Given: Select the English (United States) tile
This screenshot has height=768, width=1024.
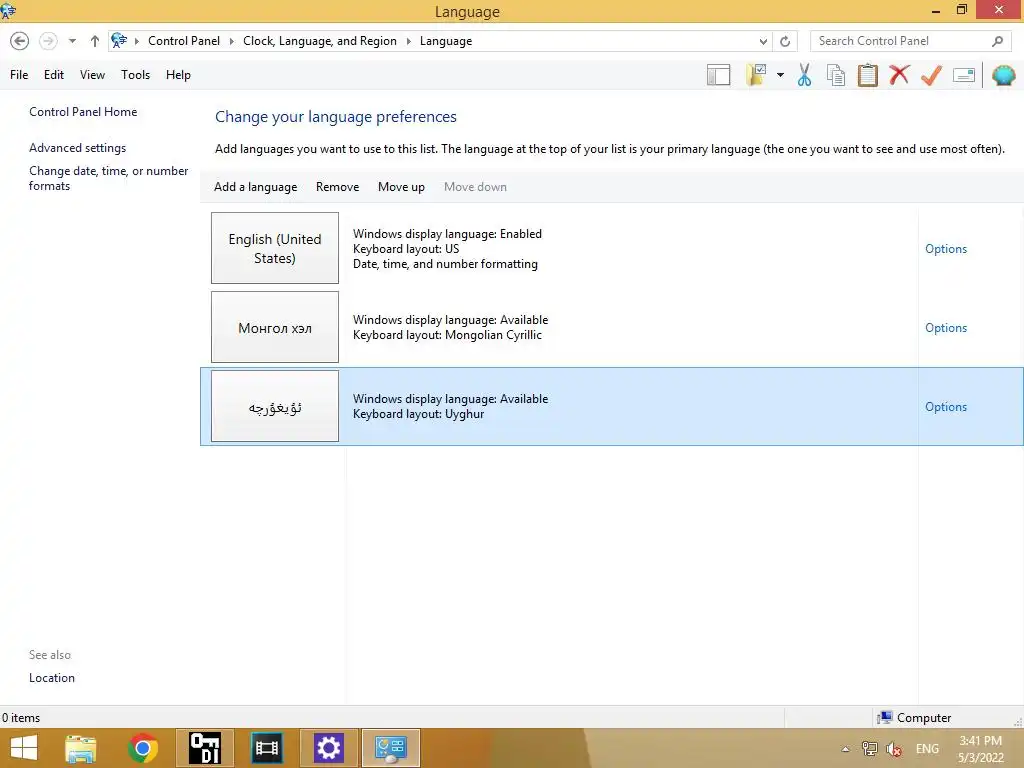Looking at the screenshot, I should [275, 248].
